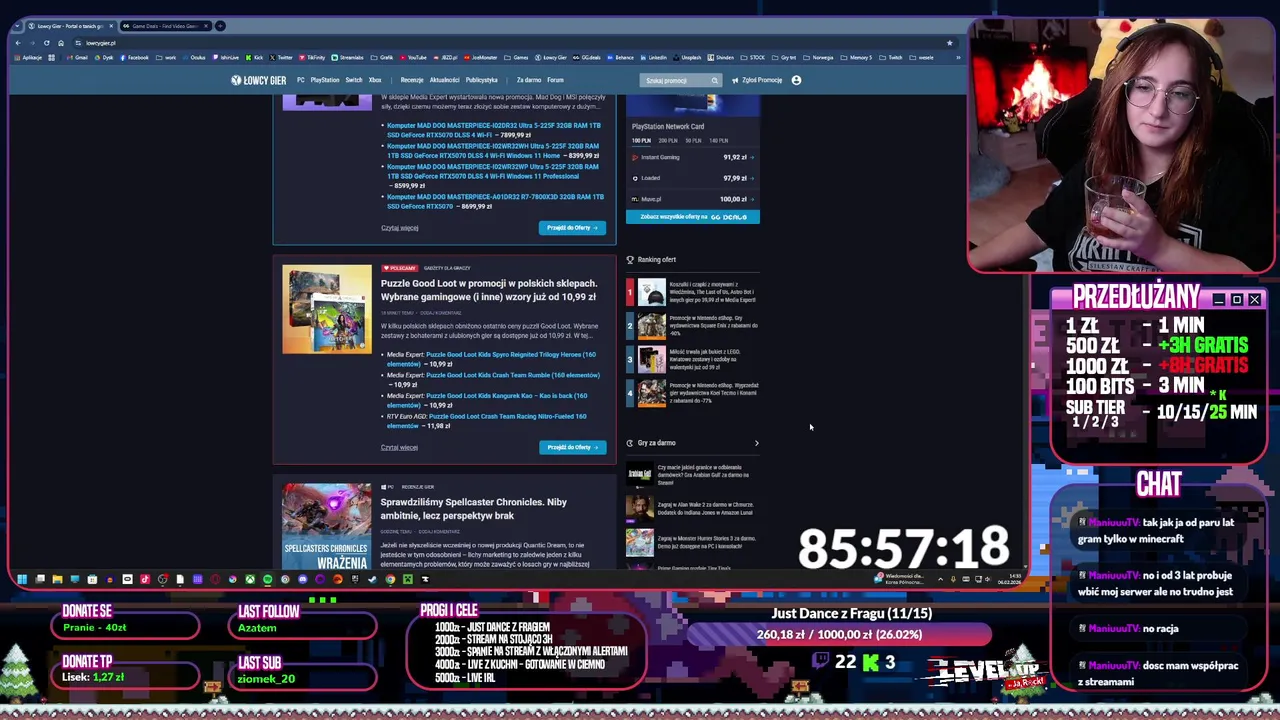Screen dimensions: 1280x720
Task: Switch to Game Deals browser tab
Action: point(166,26)
